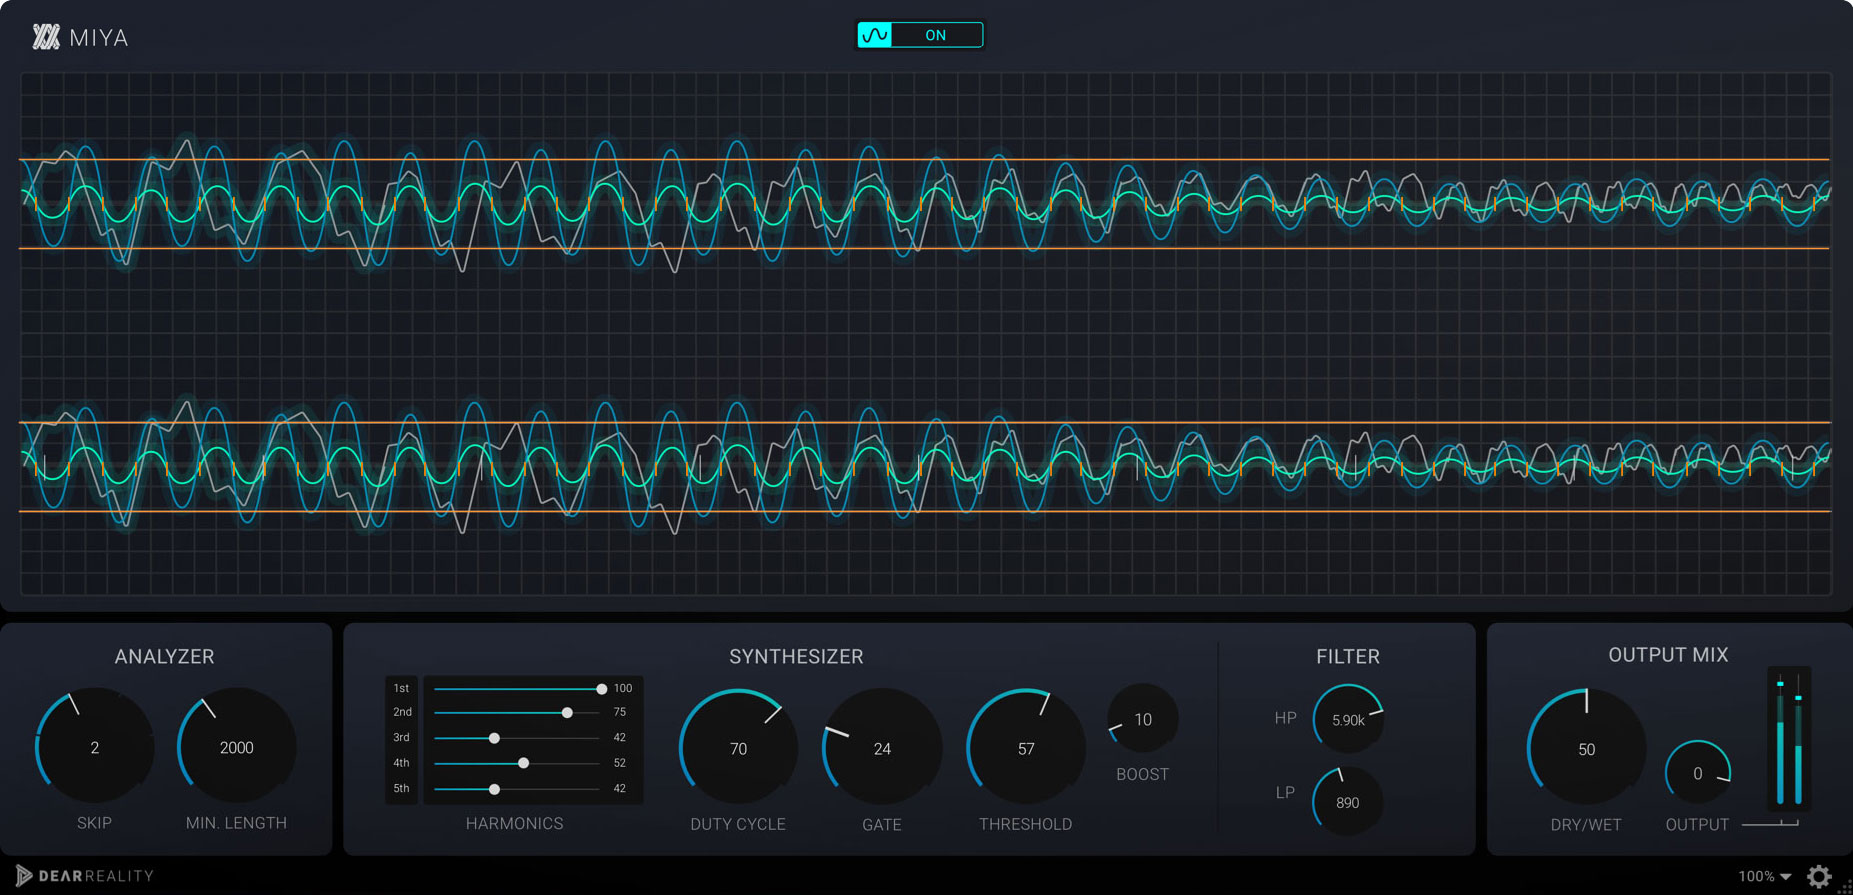
Task: Select the 5th harmonic label
Action: point(401,788)
